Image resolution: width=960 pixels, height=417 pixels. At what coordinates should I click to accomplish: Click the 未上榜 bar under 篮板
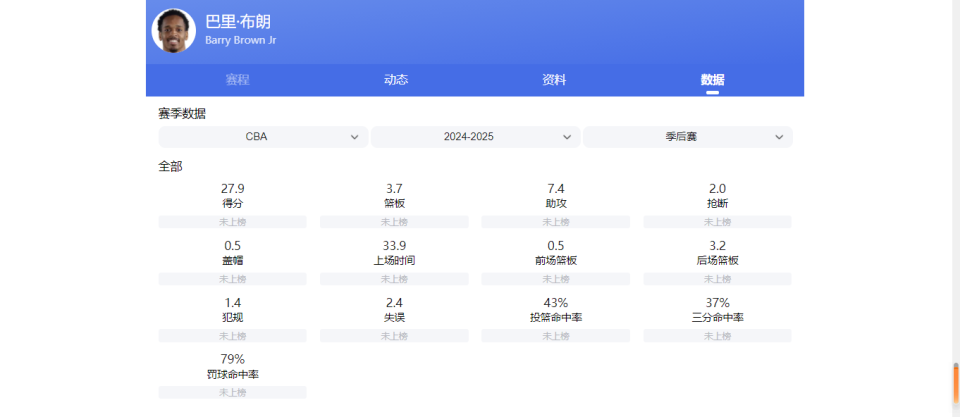(394, 222)
